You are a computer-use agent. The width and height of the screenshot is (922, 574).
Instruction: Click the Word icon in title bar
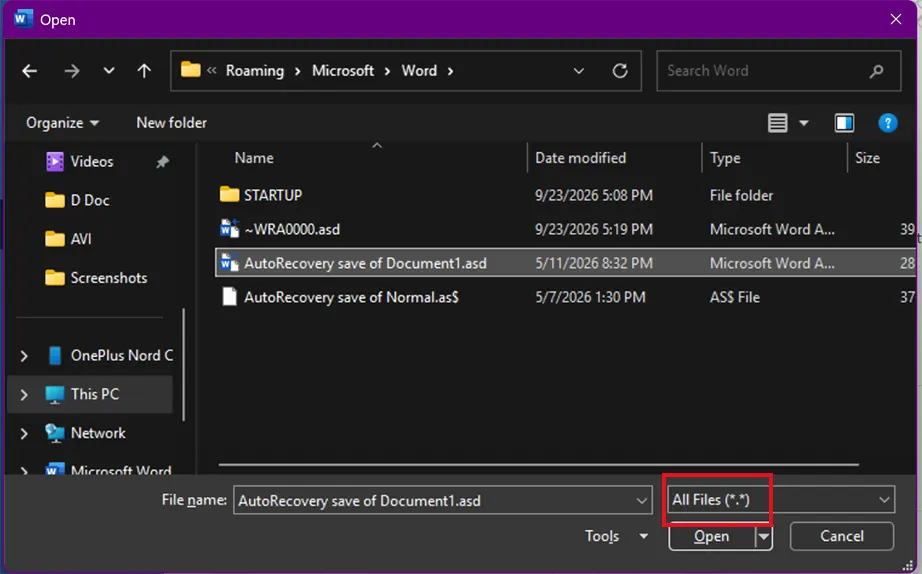tap(22, 19)
